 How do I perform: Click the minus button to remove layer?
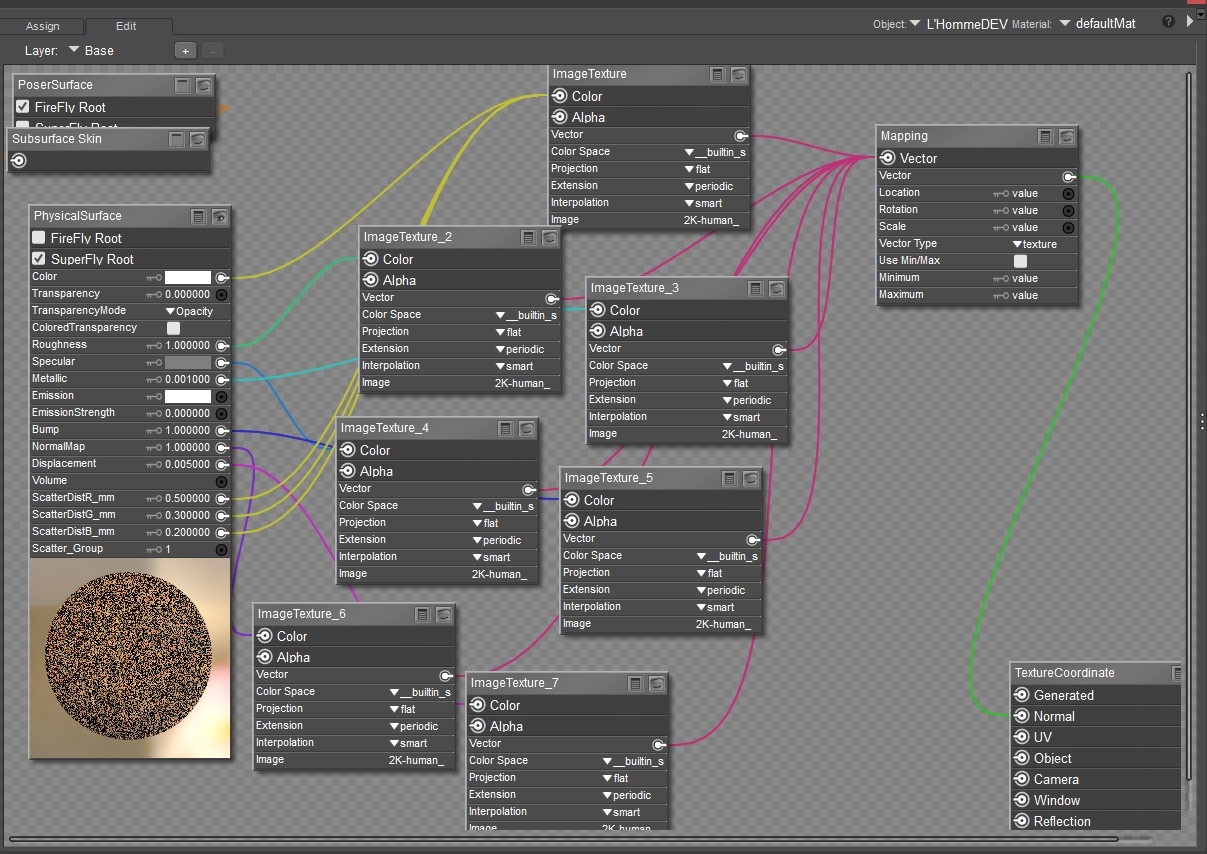[x=212, y=50]
